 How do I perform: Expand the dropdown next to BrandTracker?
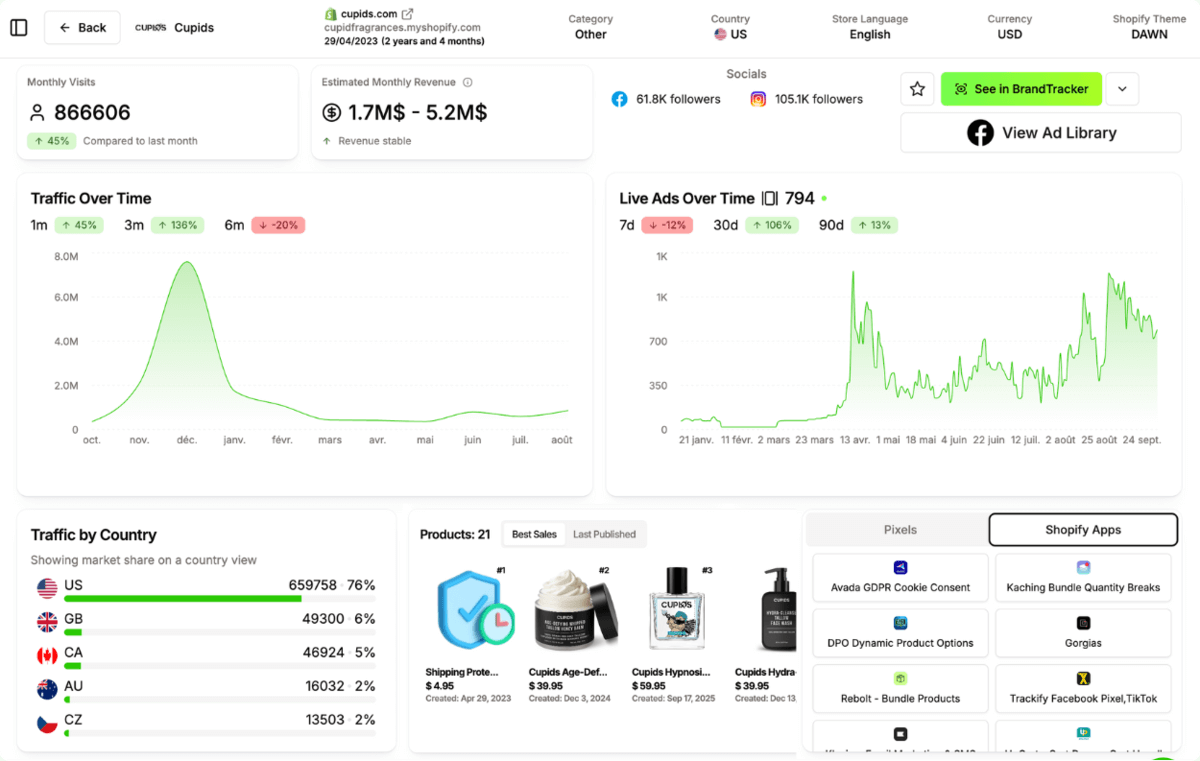coord(1122,89)
